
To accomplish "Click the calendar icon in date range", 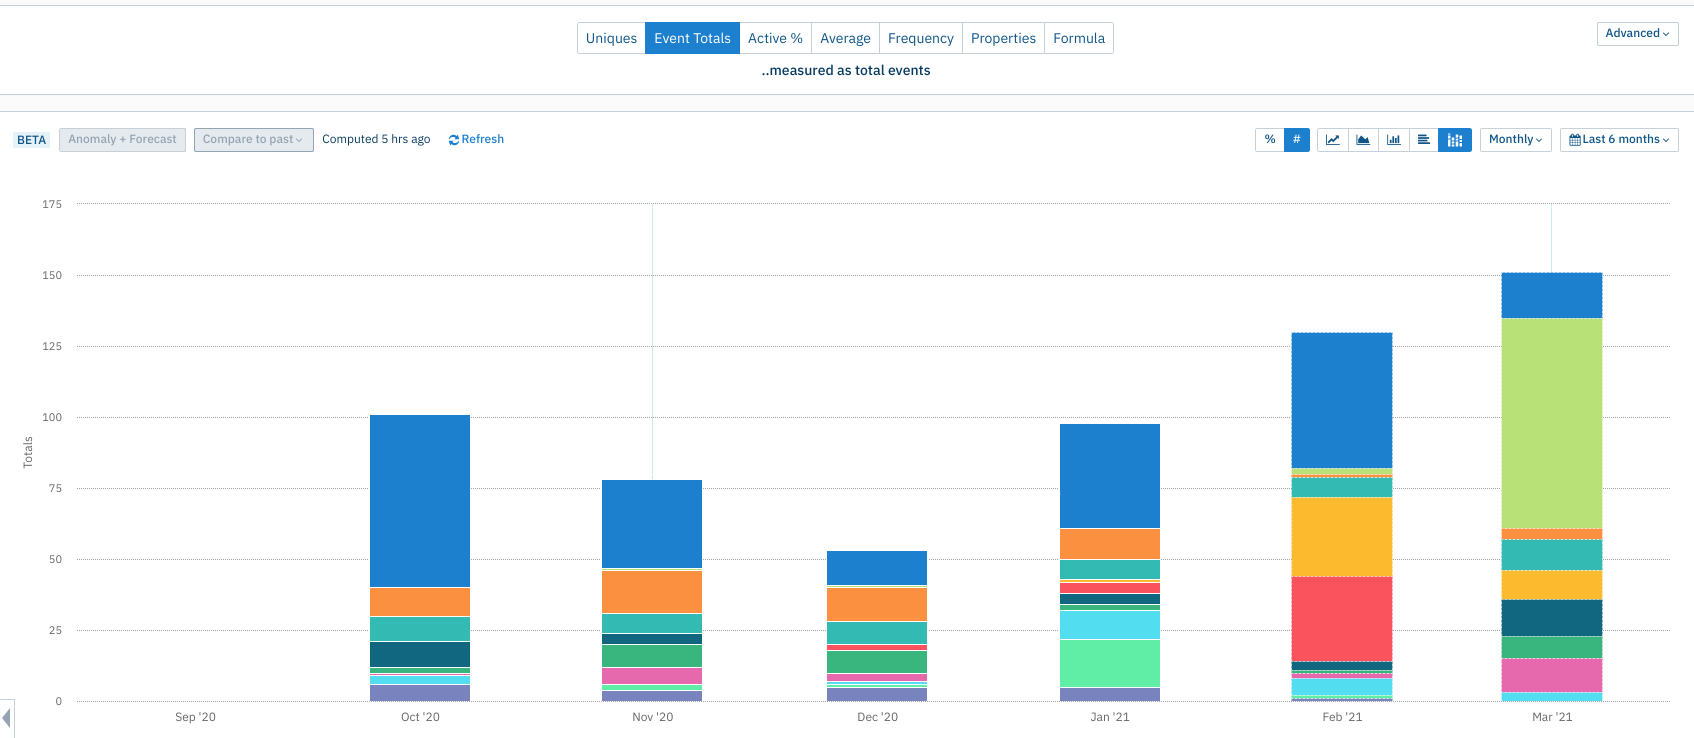I will point(1575,140).
